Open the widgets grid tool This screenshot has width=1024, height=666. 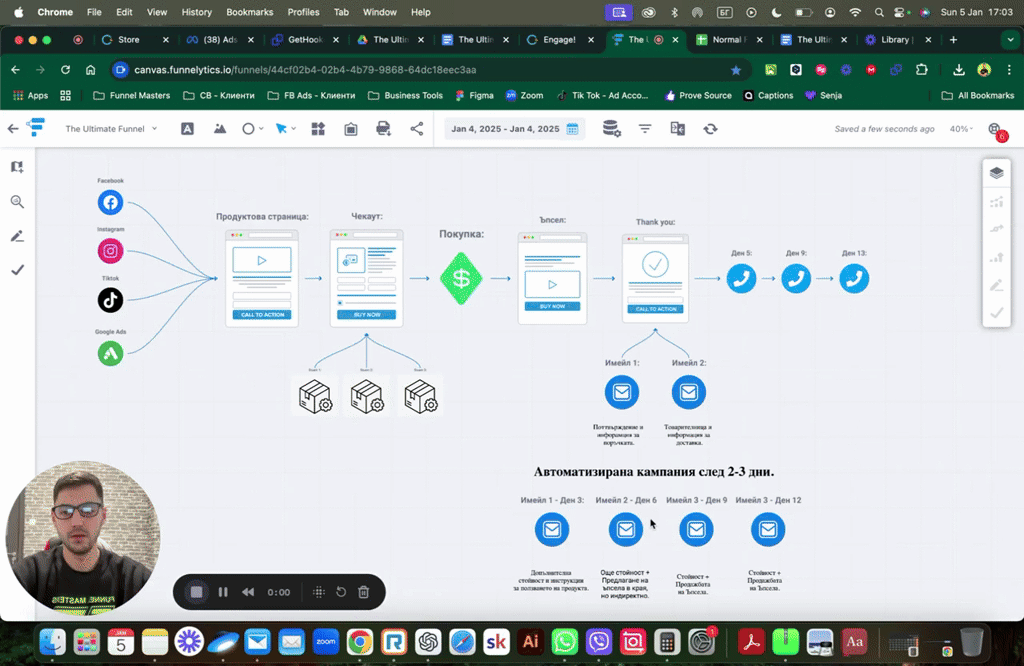[318, 129]
